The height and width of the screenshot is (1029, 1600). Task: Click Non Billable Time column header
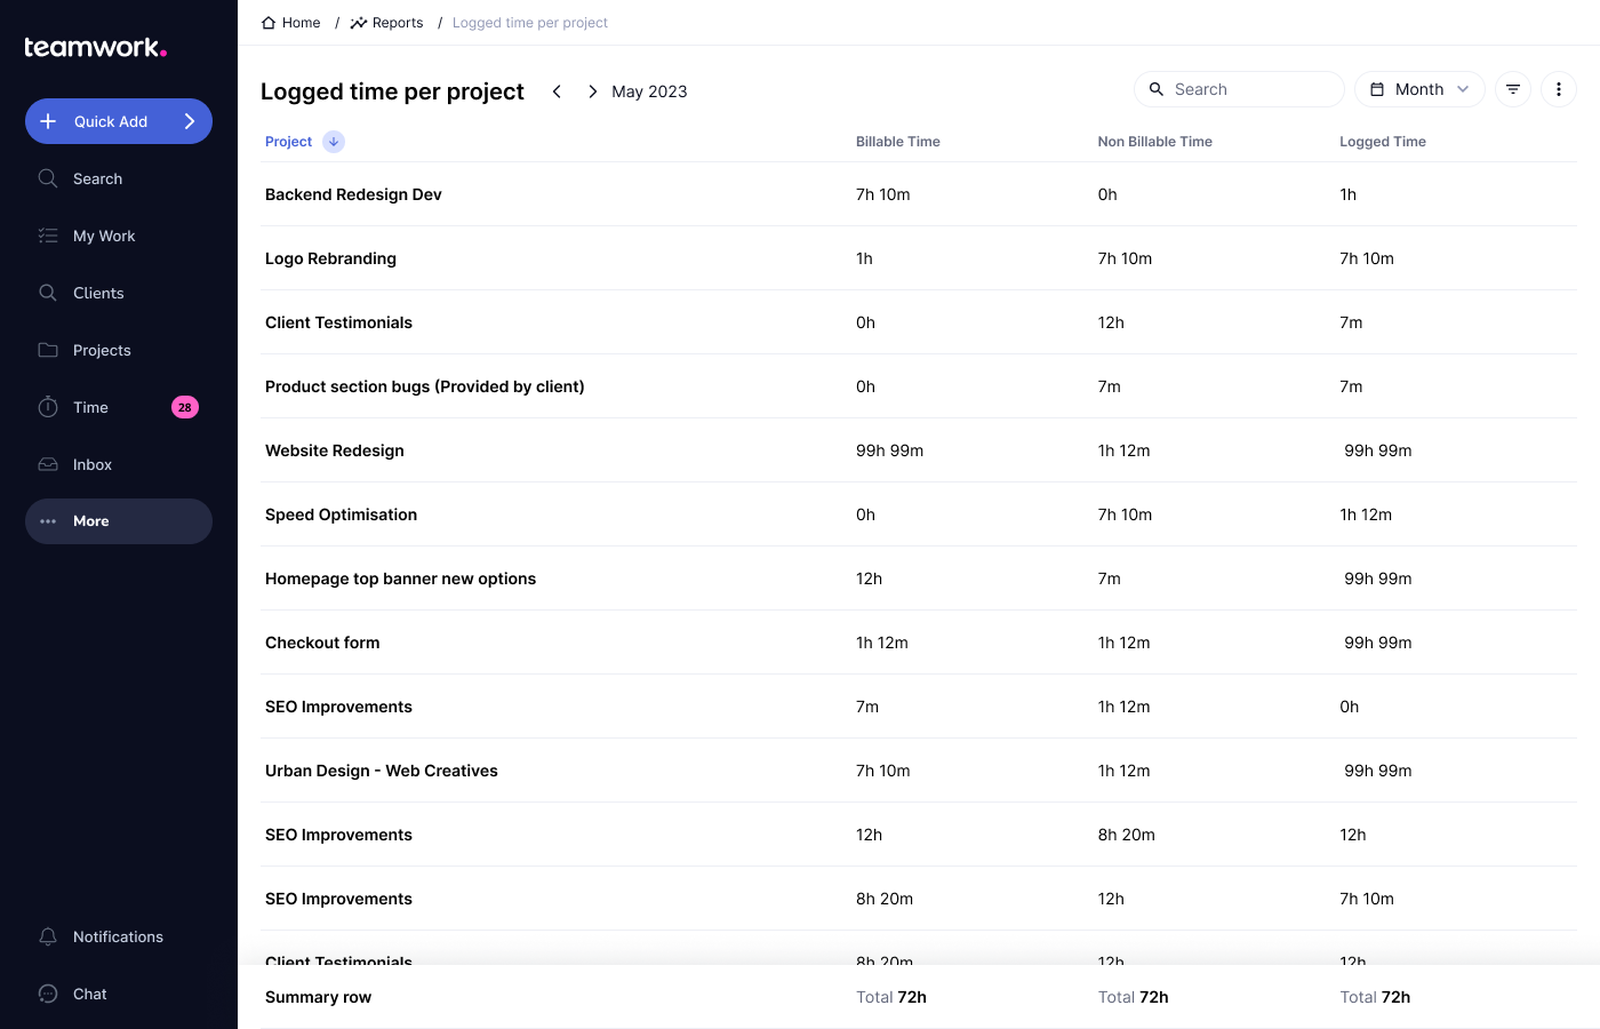pyautogui.click(x=1155, y=142)
